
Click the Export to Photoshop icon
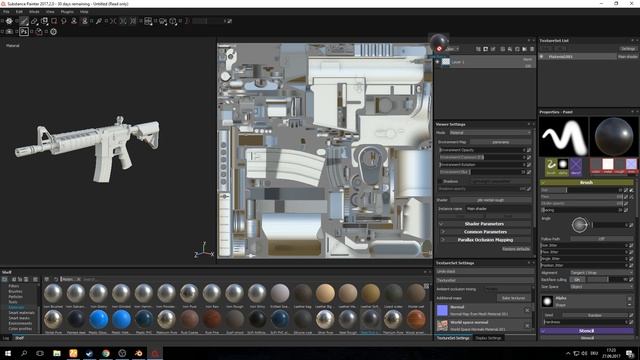tap(24, 31)
